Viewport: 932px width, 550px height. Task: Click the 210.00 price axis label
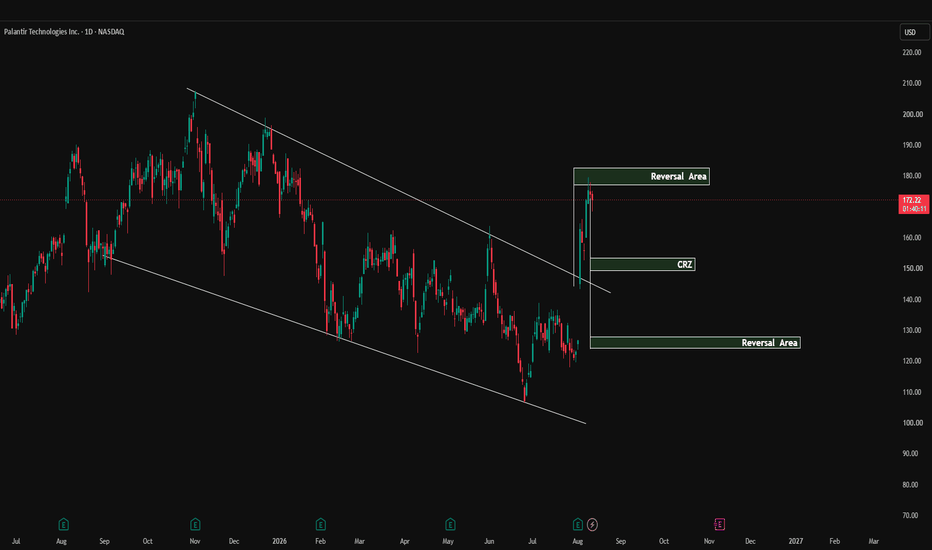tap(912, 83)
